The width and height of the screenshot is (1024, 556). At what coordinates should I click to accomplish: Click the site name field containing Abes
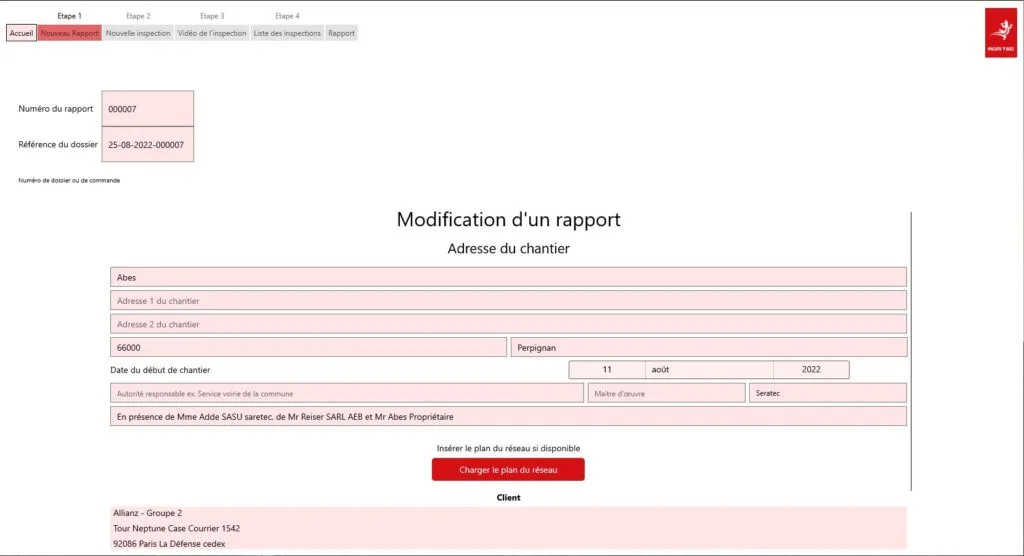click(508, 277)
